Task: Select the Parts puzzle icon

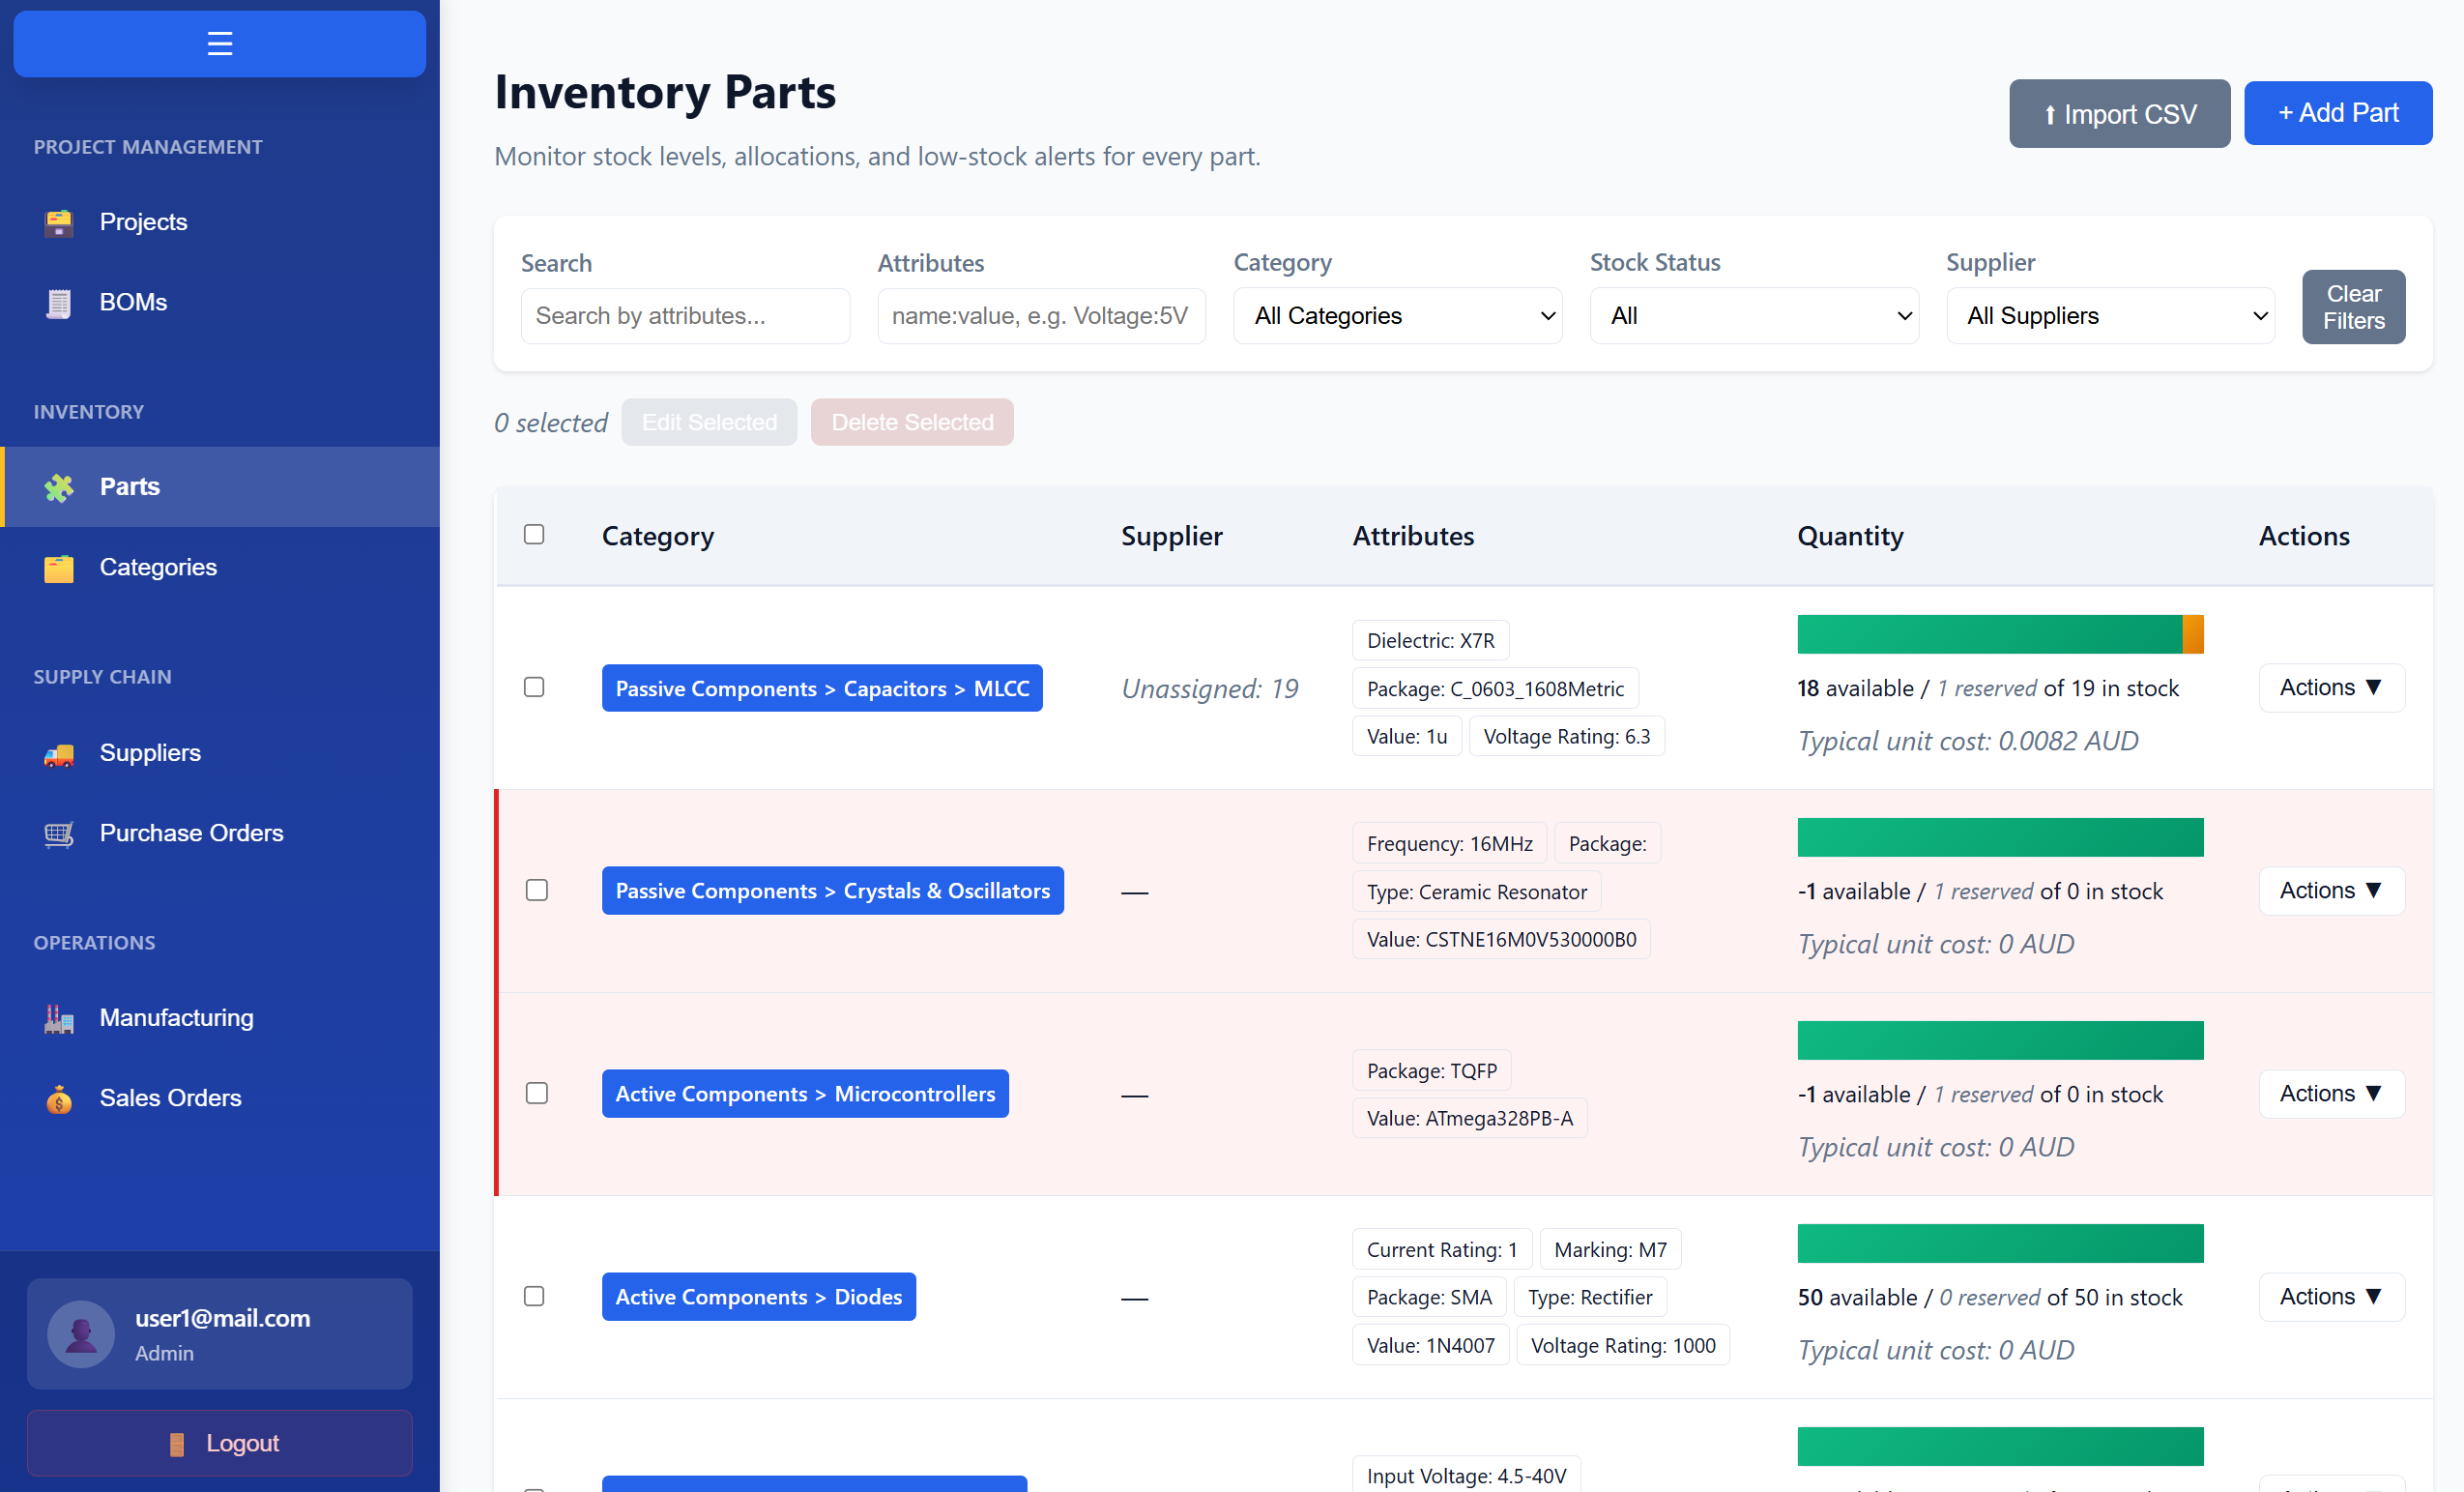Action: (59, 487)
